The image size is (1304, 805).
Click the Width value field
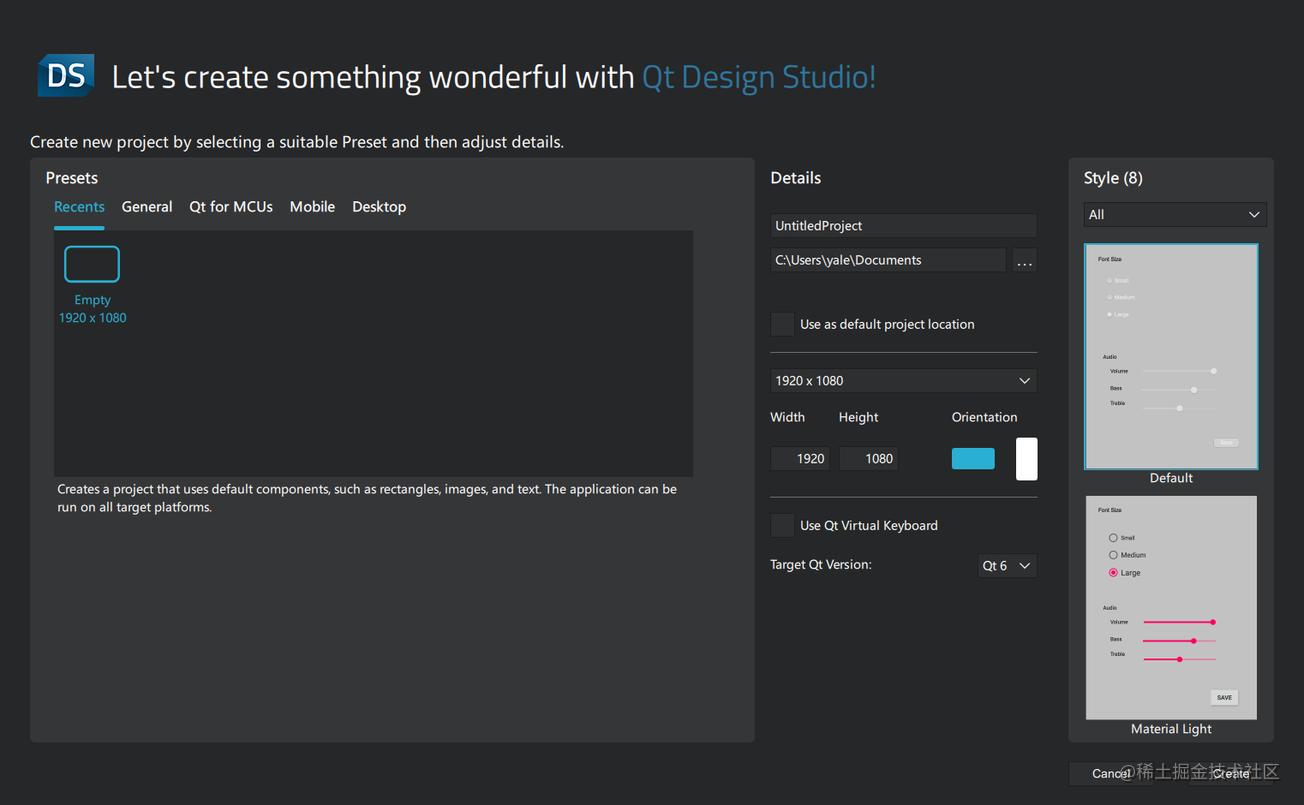coord(800,459)
